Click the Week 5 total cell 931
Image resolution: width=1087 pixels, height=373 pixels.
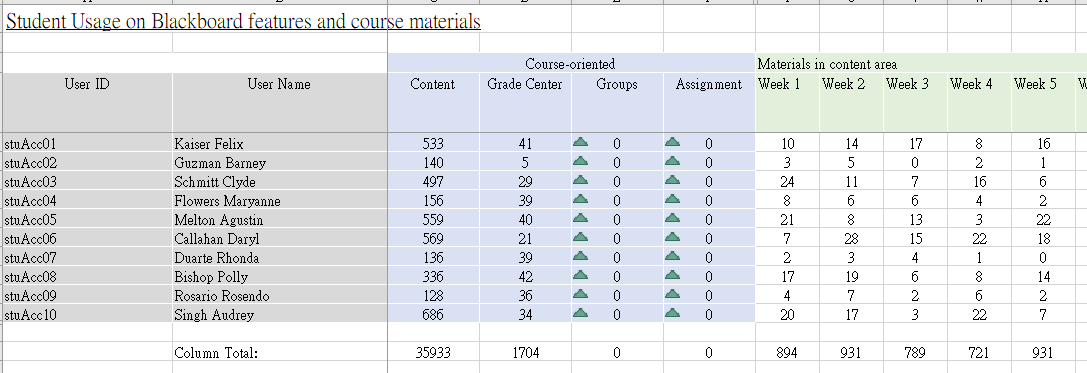pos(1043,352)
